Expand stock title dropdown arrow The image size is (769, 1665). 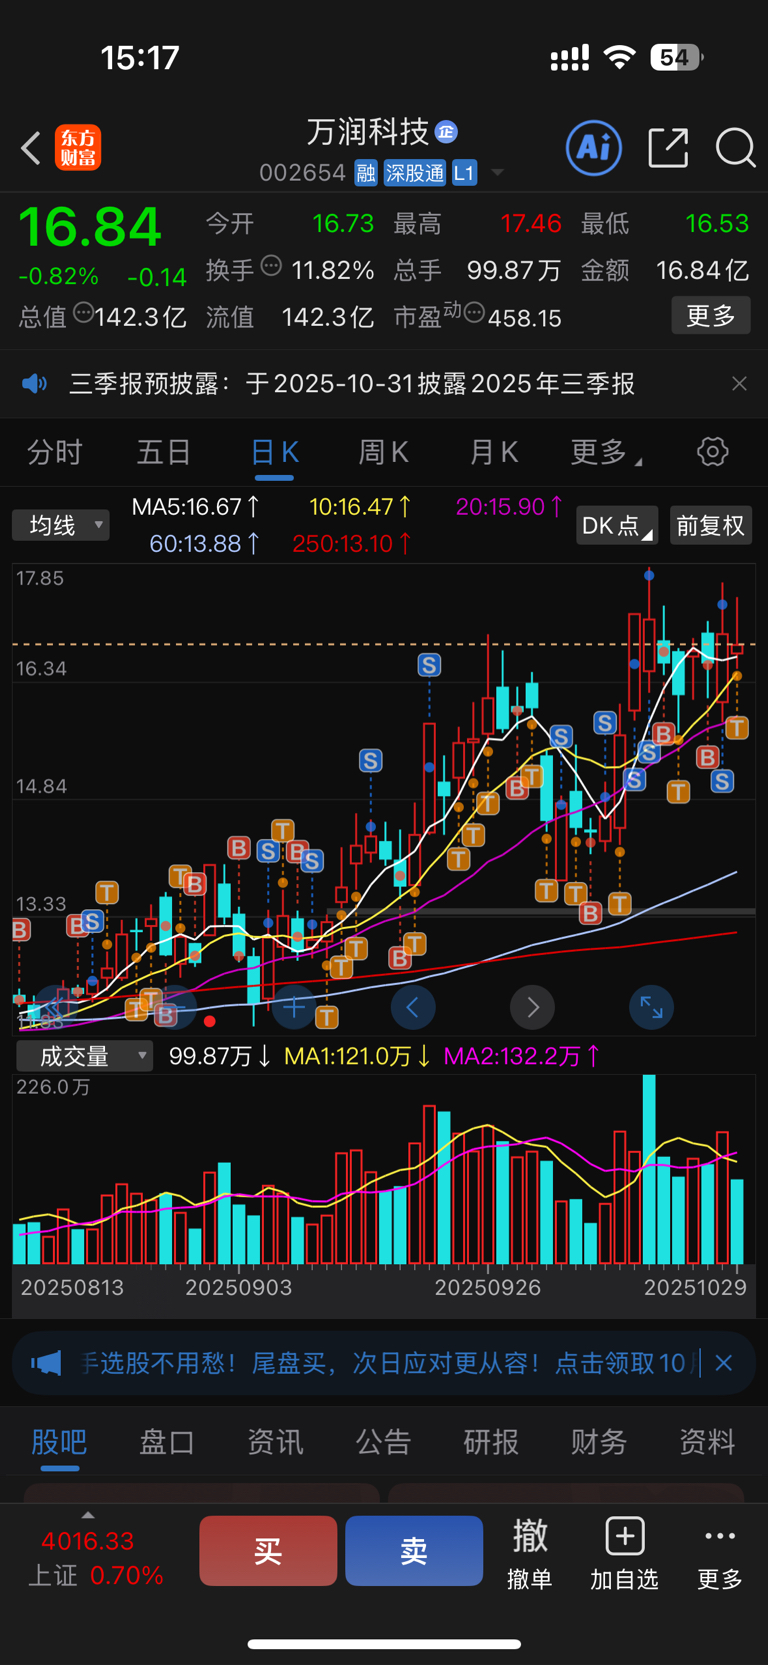pos(497,174)
